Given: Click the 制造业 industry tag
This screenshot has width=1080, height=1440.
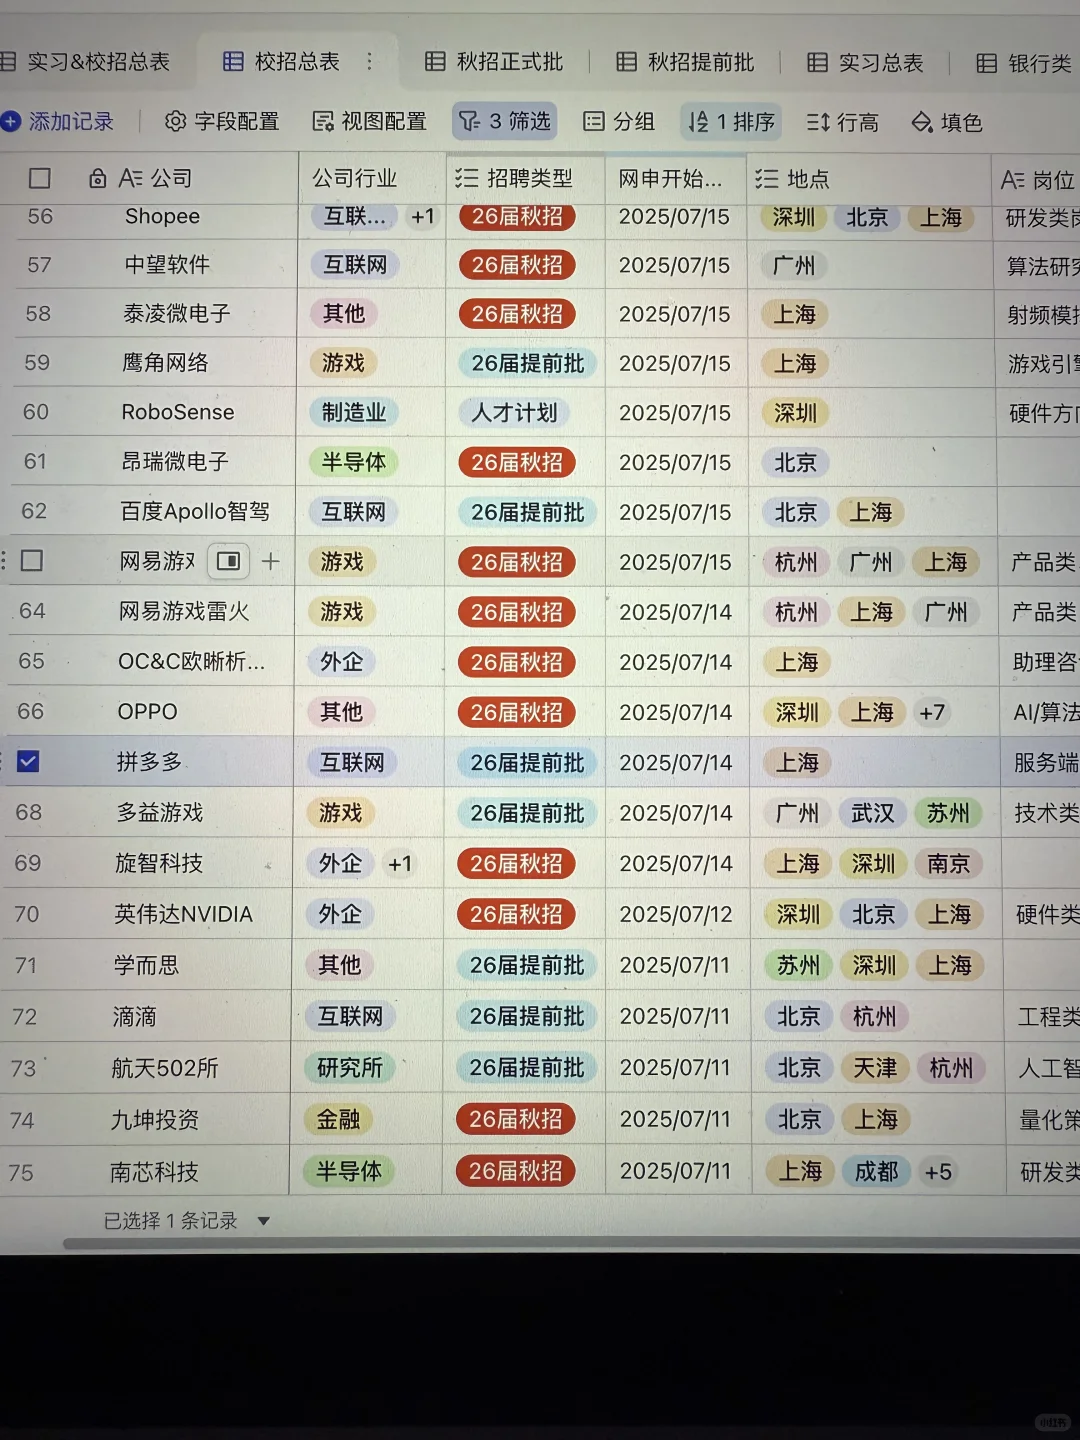Looking at the screenshot, I should 353,412.
